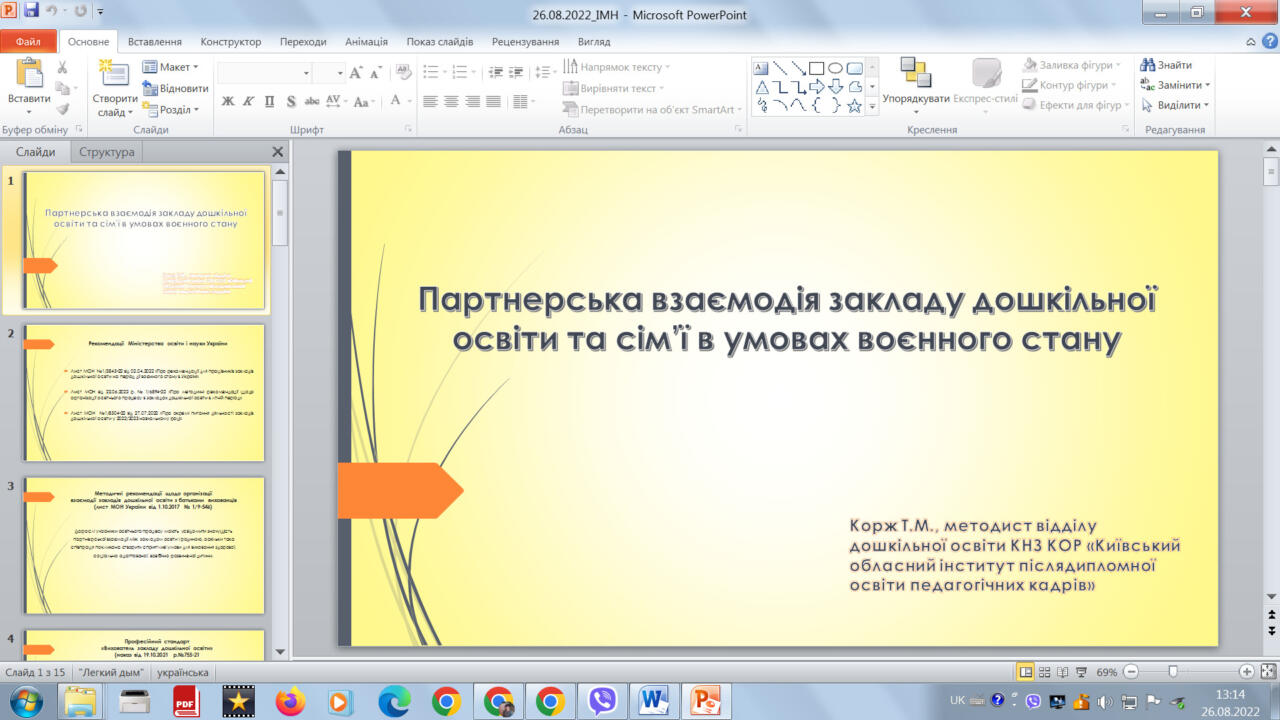The height and width of the screenshot is (720, 1280).
Task: Open Viber from the Windows taskbar
Action: point(602,701)
